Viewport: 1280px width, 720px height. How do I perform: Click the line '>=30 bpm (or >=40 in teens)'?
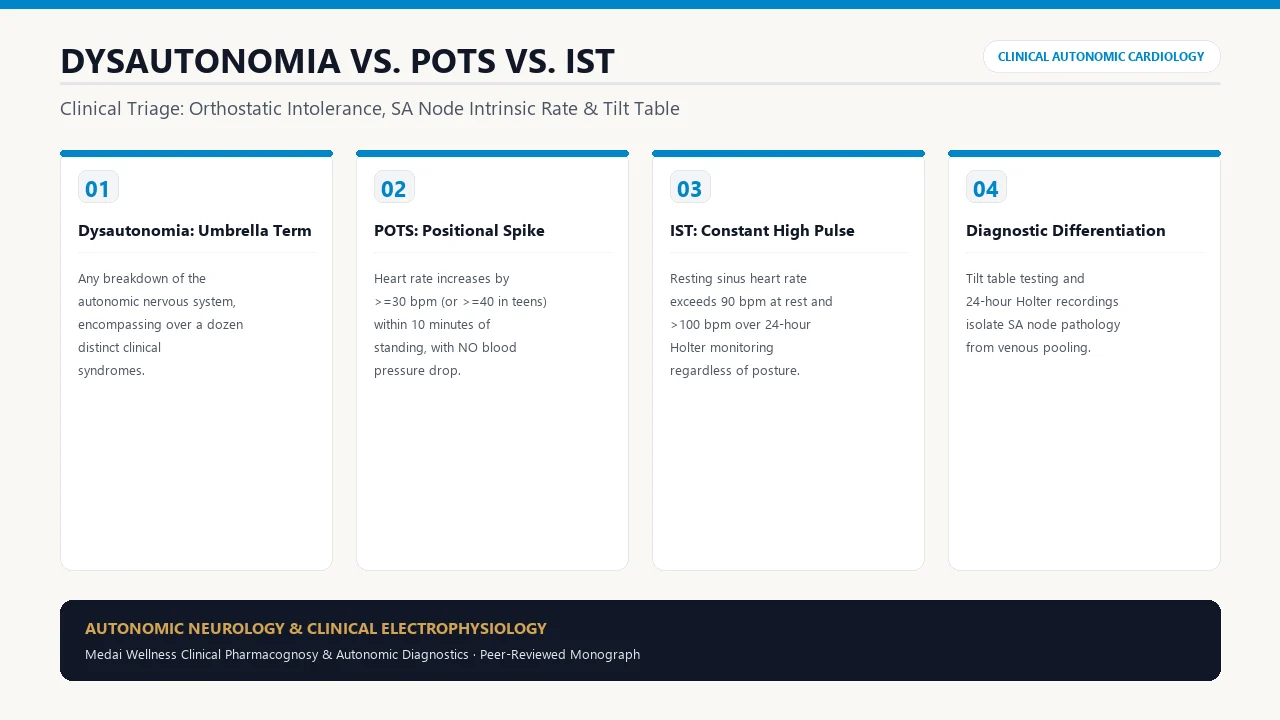[x=460, y=302]
